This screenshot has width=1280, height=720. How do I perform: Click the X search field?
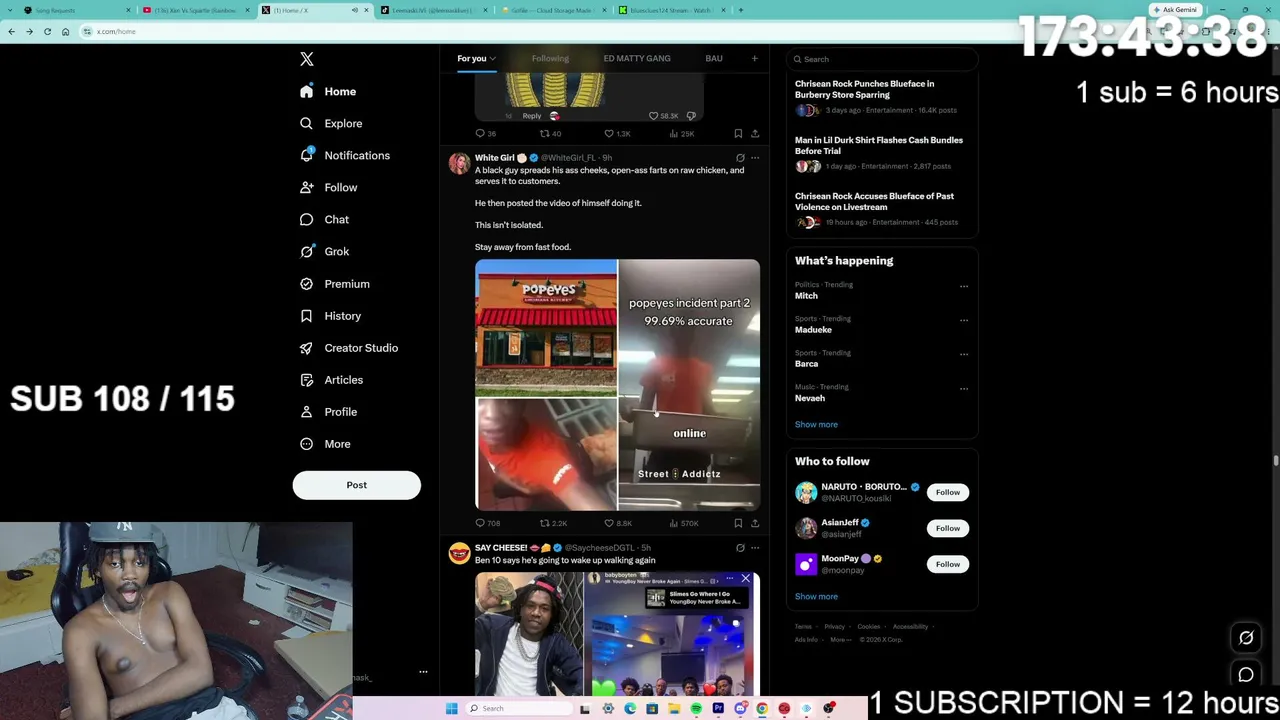pyautogui.click(x=882, y=59)
